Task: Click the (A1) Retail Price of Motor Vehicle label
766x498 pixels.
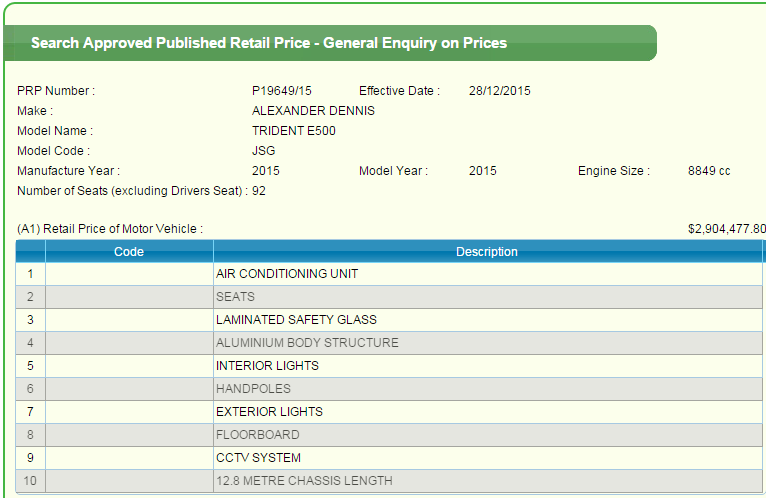Action: 110,229
